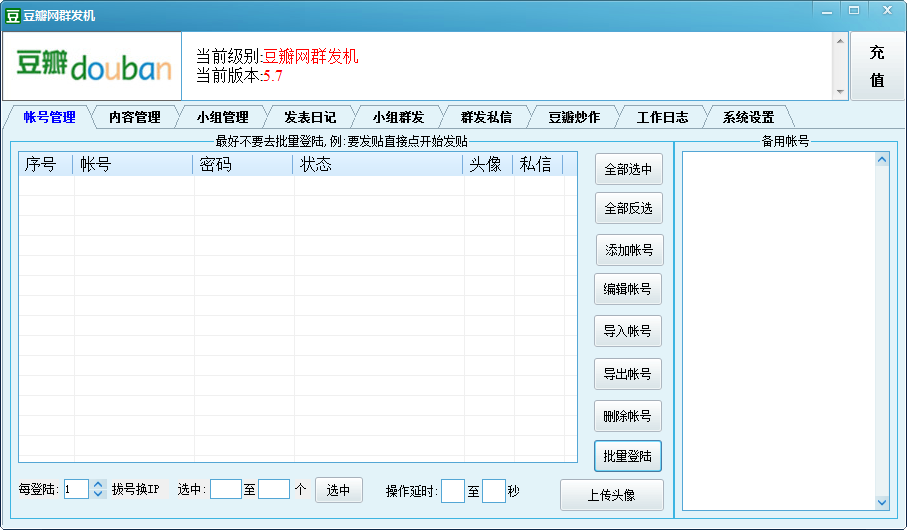Click the 状态 column header
Screen dimensions: 907x530
377,164
